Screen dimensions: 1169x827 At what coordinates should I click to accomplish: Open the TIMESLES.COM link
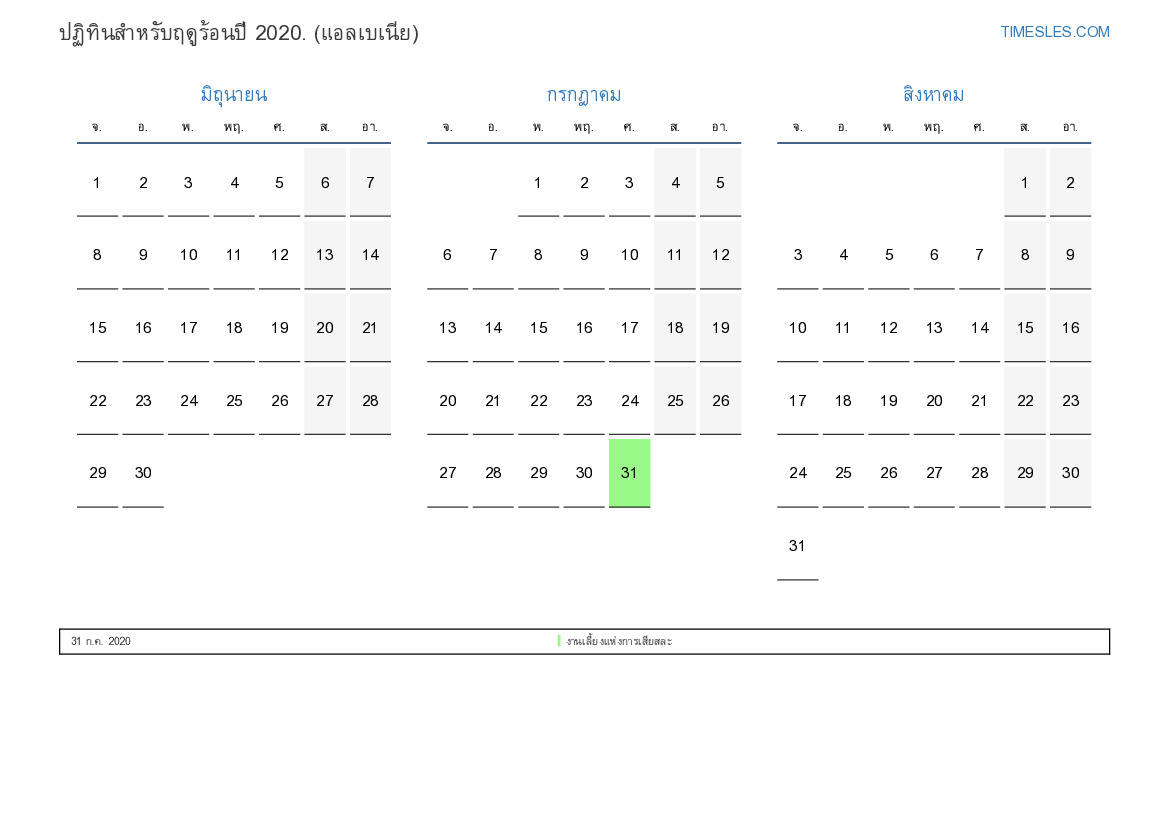(1054, 32)
